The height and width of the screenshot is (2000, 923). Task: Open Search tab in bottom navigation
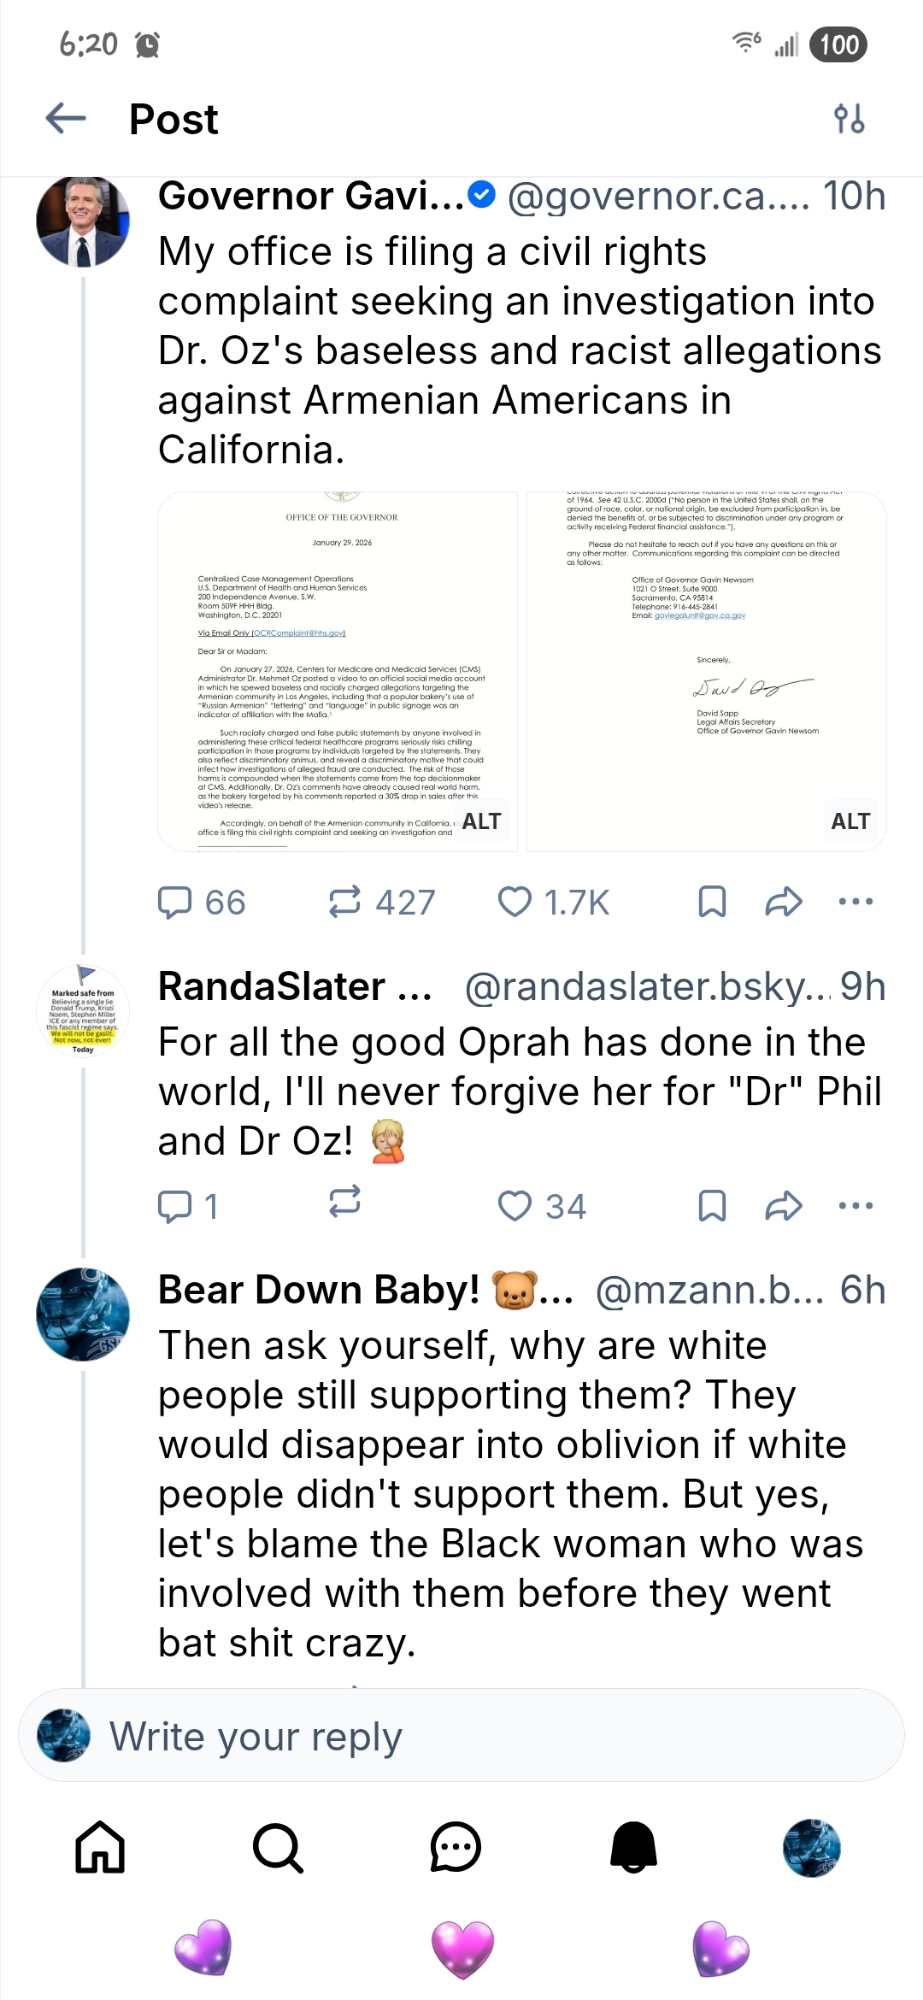(x=277, y=1847)
